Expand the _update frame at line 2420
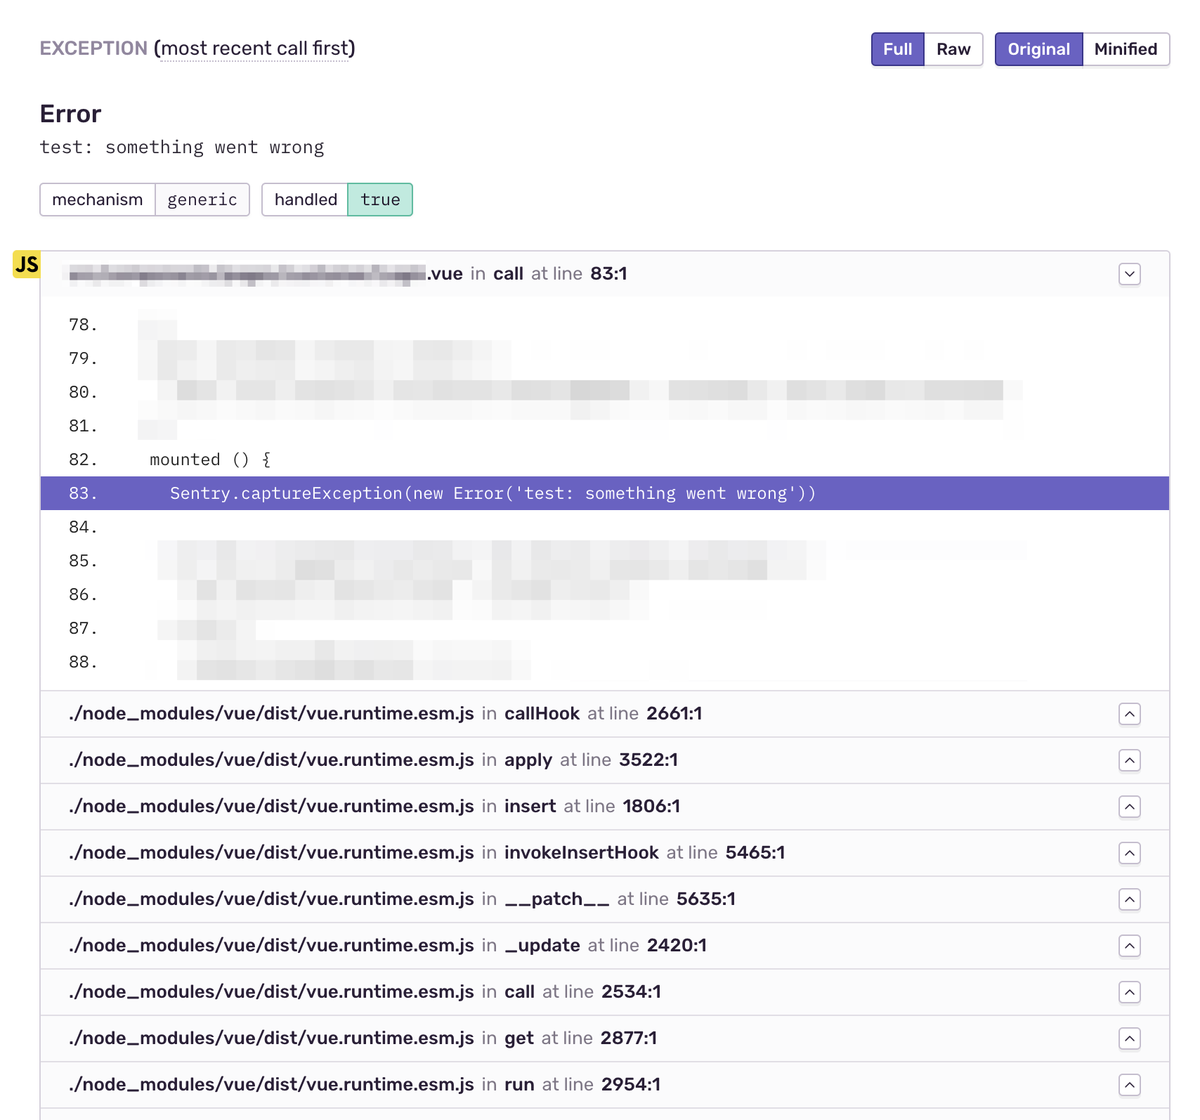The image size is (1200, 1120). tap(1129, 946)
